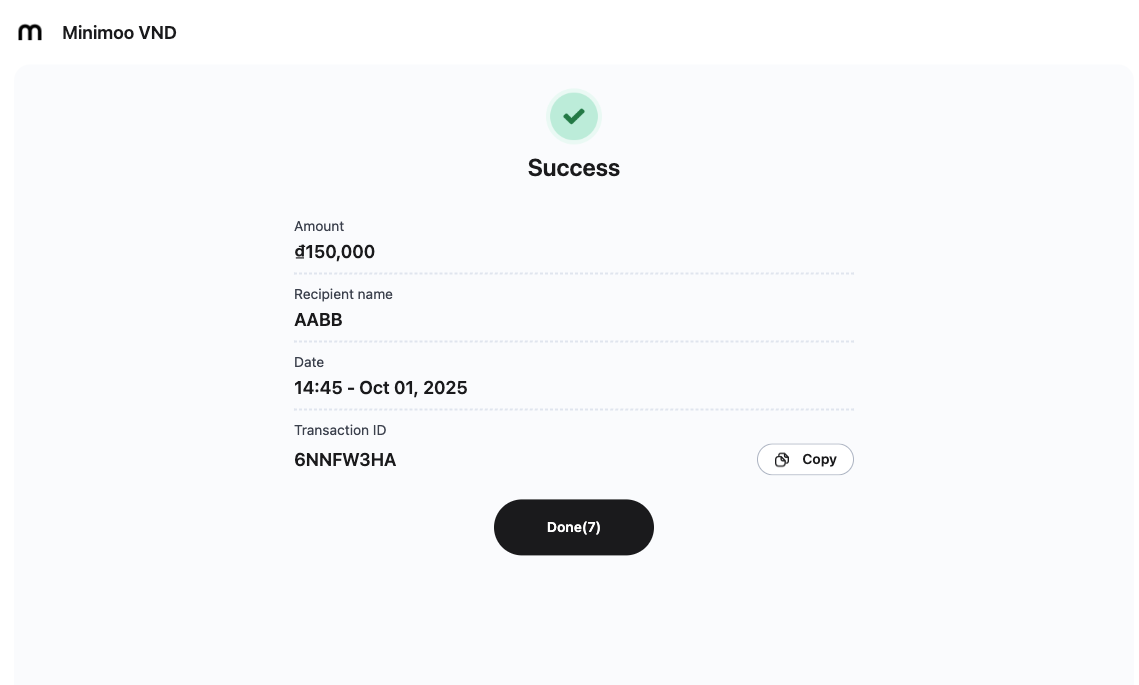This screenshot has width=1139, height=685.
Task: Click the Recipient name label
Action: point(343,294)
